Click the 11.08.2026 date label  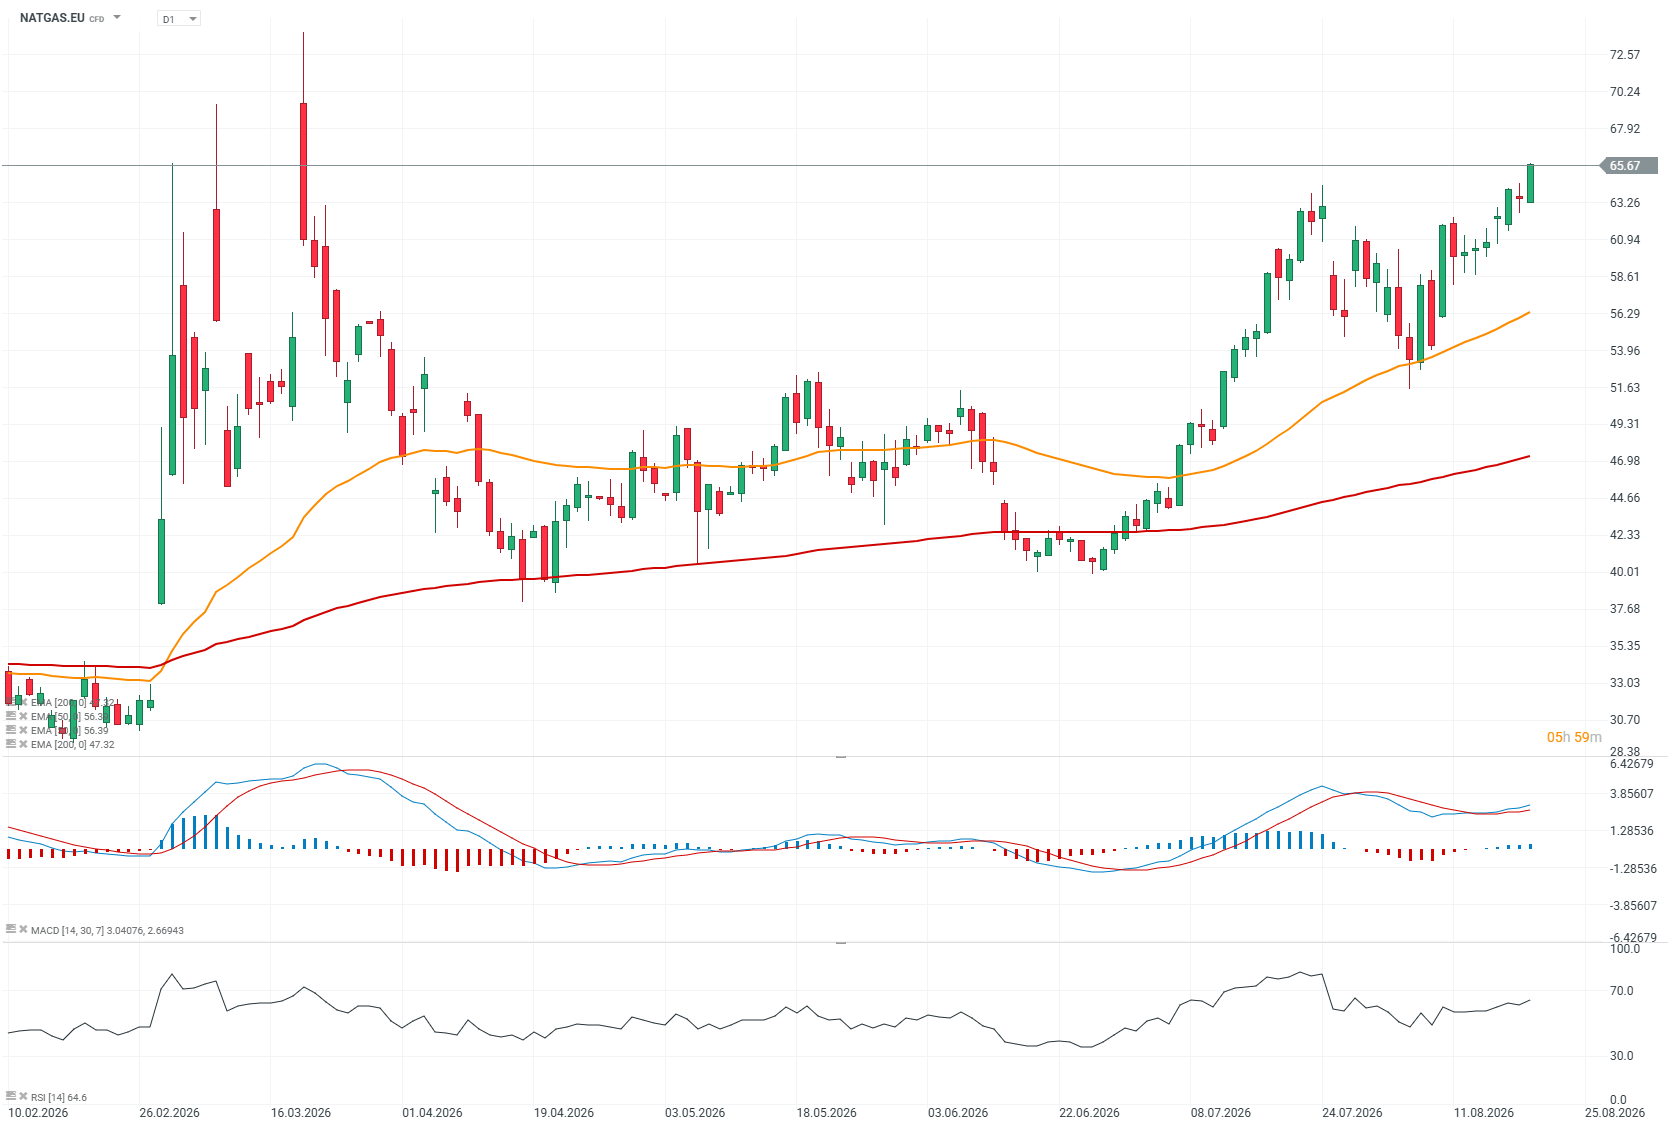(1484, 1113)
